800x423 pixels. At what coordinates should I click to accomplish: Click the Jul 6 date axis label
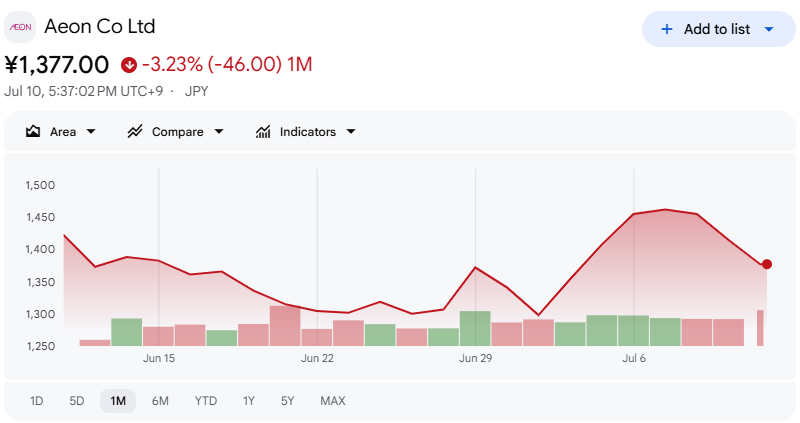click(634, 358)
